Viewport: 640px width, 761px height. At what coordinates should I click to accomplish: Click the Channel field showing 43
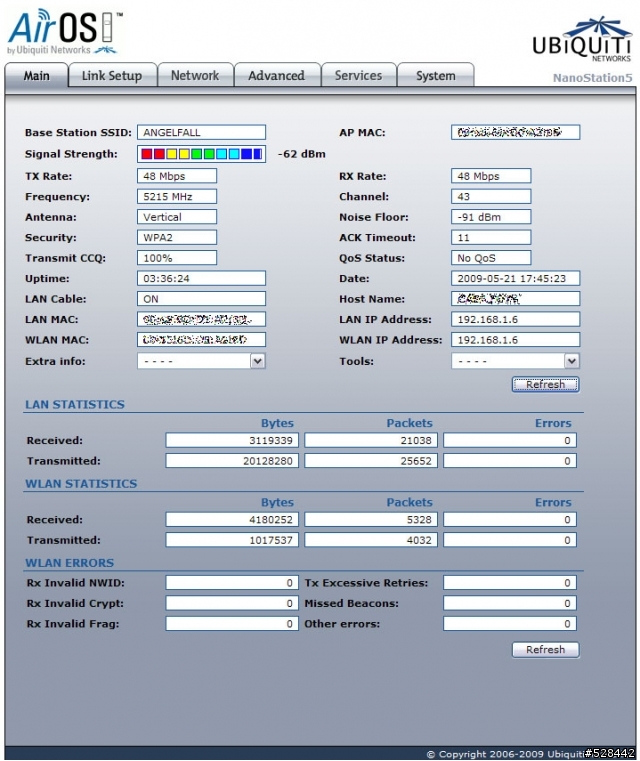pyautogui.click(x=491, y=197)
